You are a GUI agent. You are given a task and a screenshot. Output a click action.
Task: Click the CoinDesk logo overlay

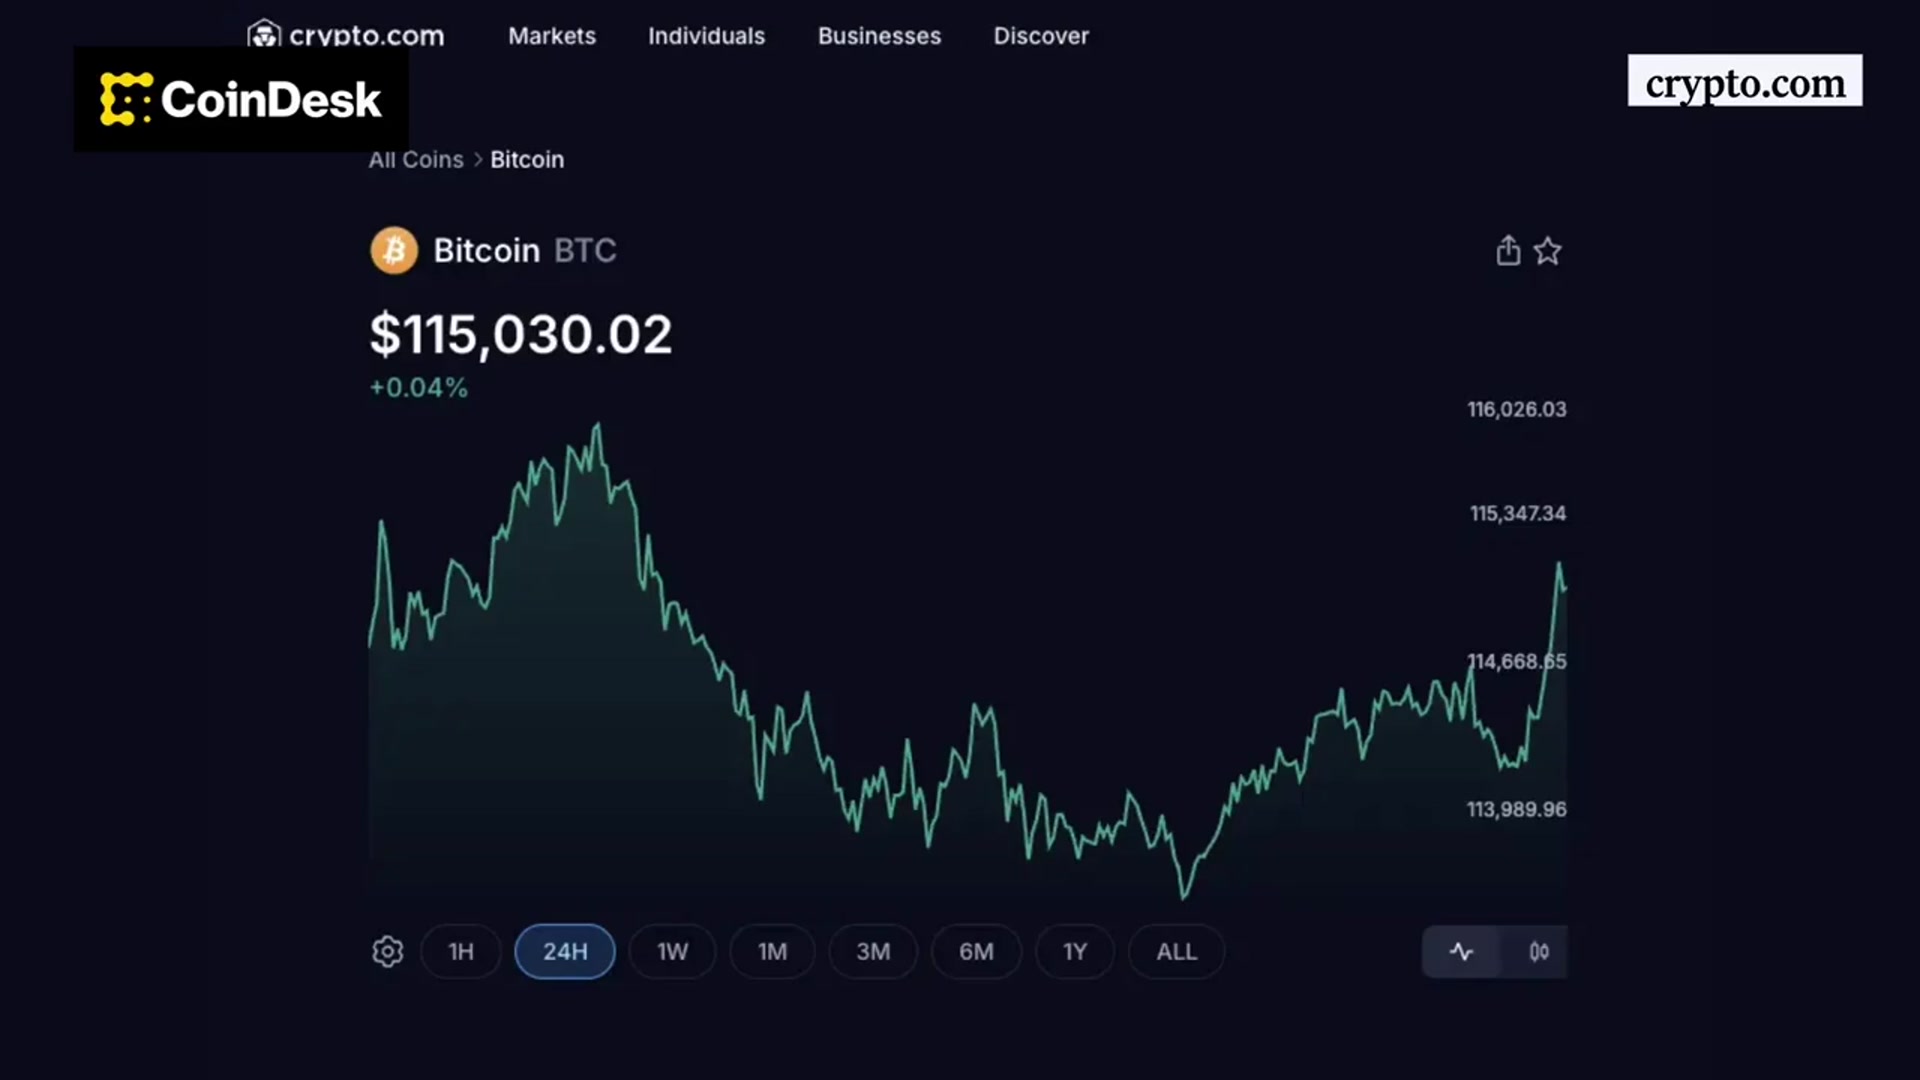point(241,99)
